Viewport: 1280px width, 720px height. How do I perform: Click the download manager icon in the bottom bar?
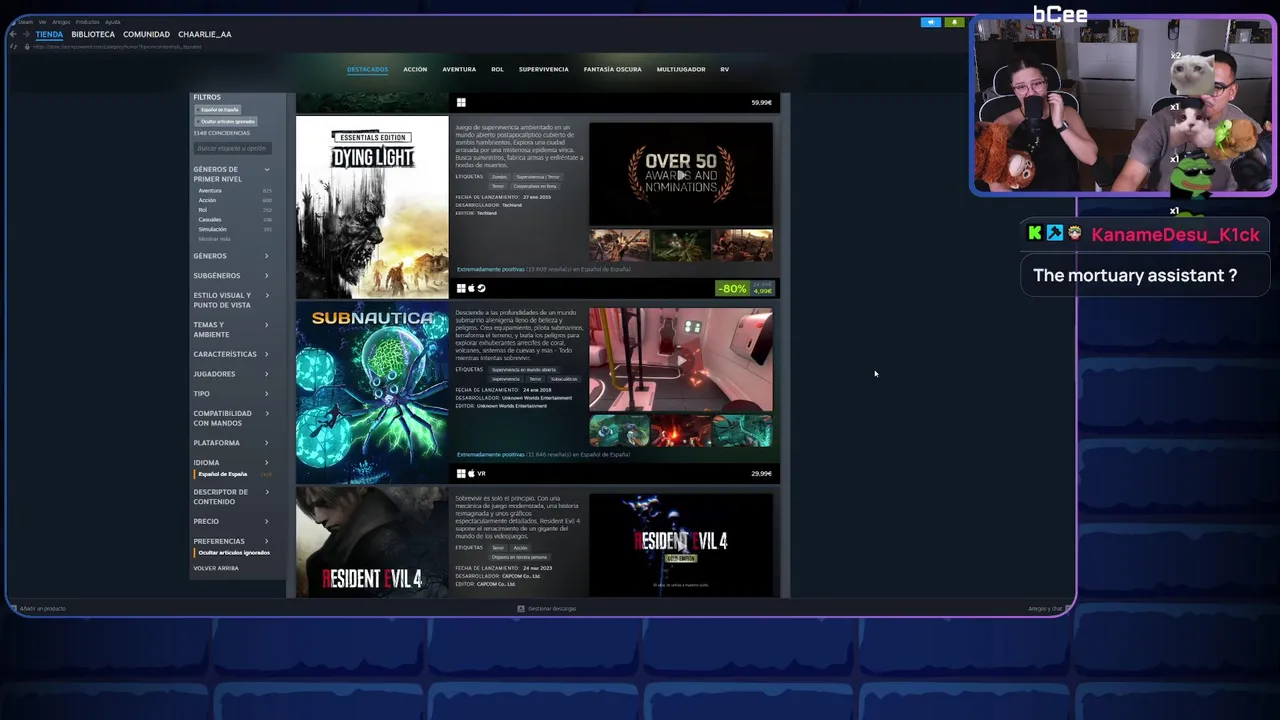(521, 608)
